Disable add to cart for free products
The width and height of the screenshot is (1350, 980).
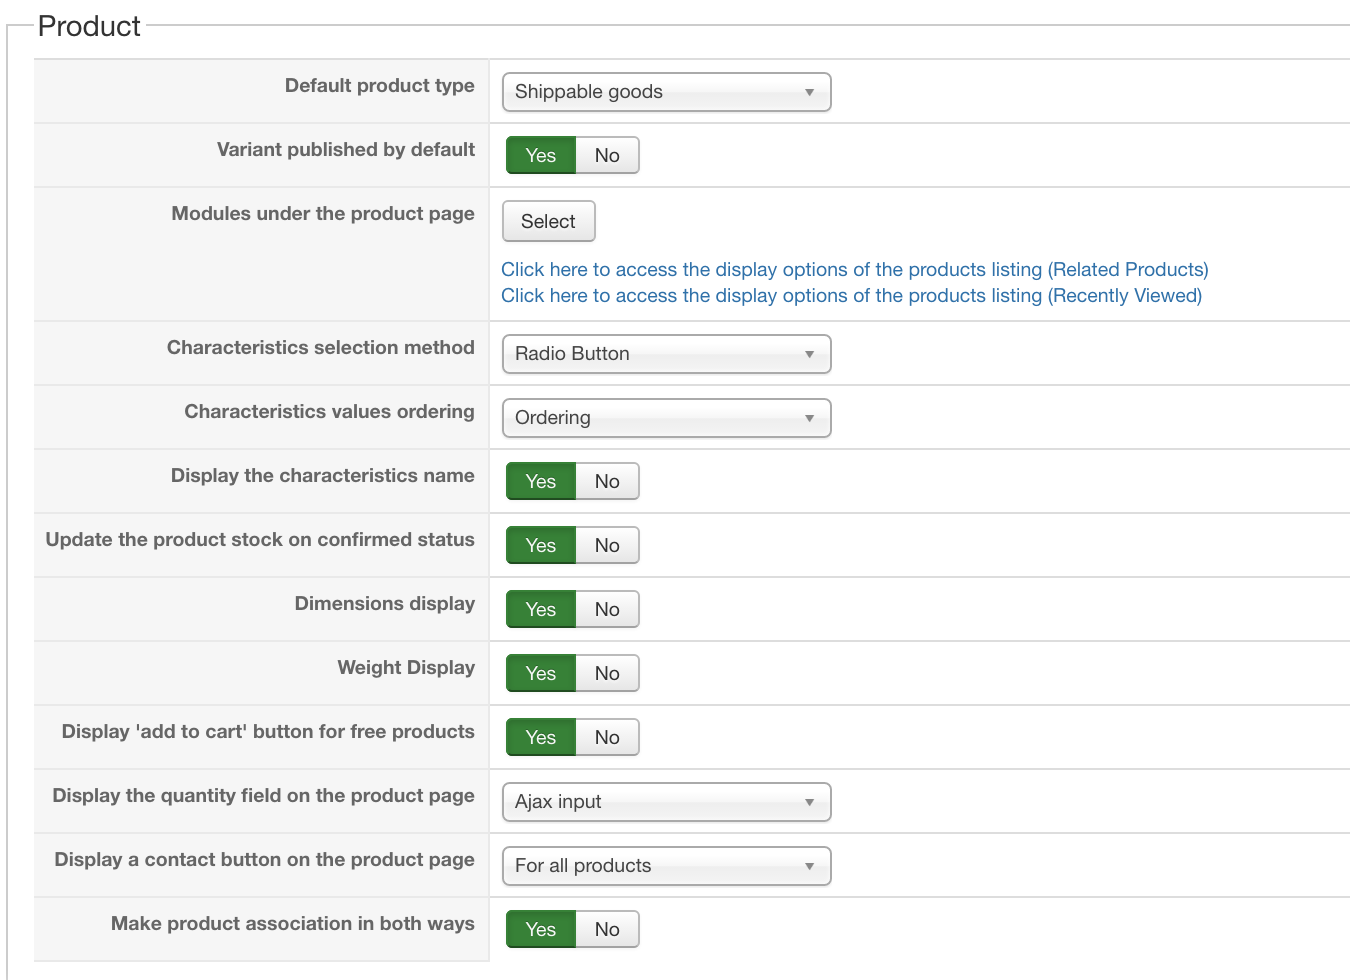pos(607,738)
